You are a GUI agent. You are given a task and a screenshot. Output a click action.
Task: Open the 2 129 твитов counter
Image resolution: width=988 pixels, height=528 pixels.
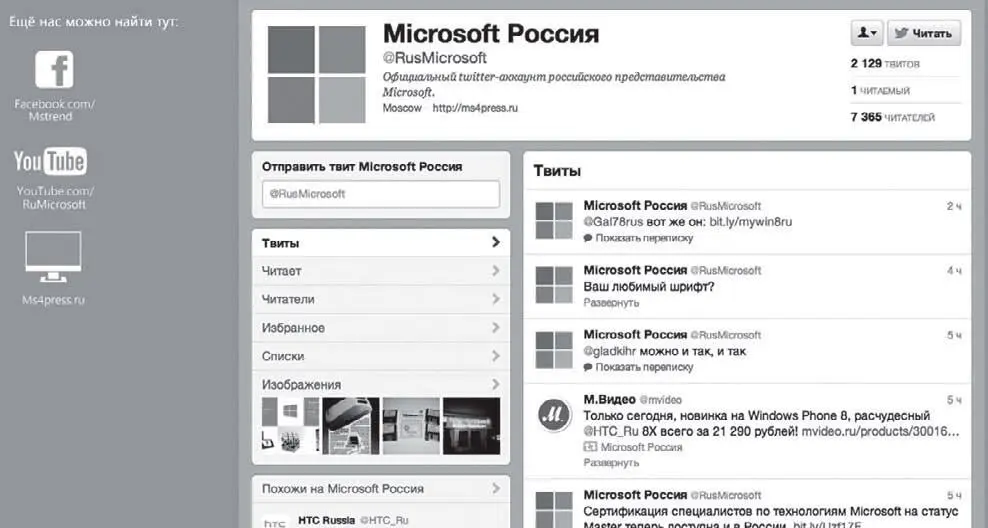[885, 64]
